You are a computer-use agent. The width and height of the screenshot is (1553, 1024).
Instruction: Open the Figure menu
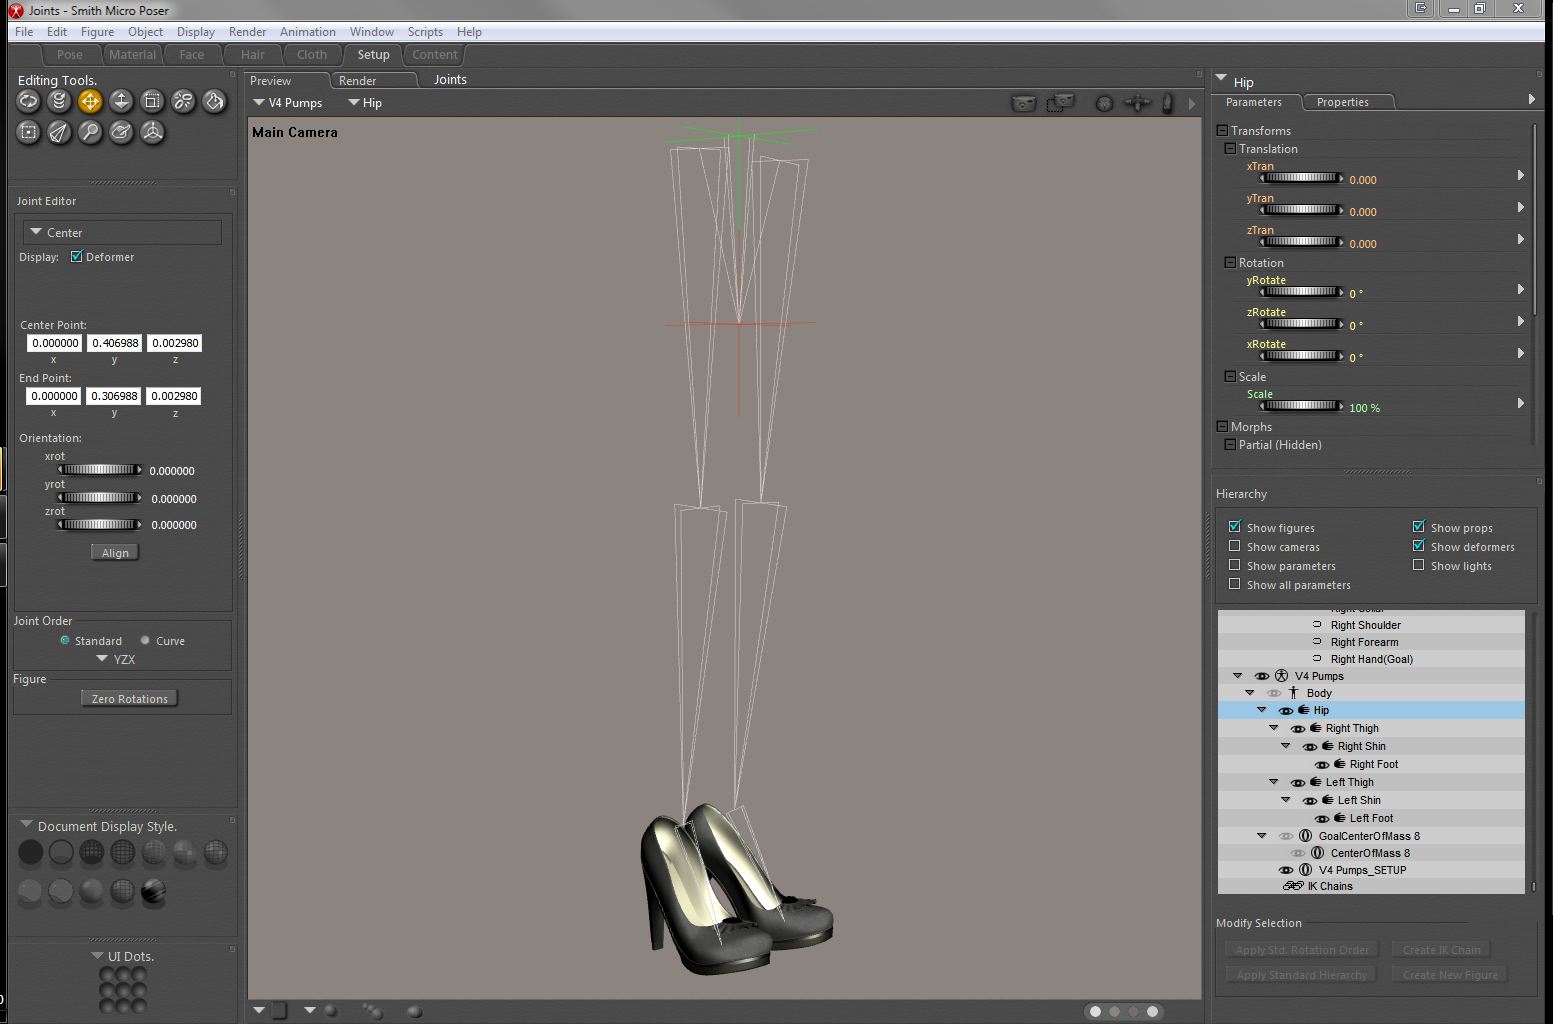97,32
